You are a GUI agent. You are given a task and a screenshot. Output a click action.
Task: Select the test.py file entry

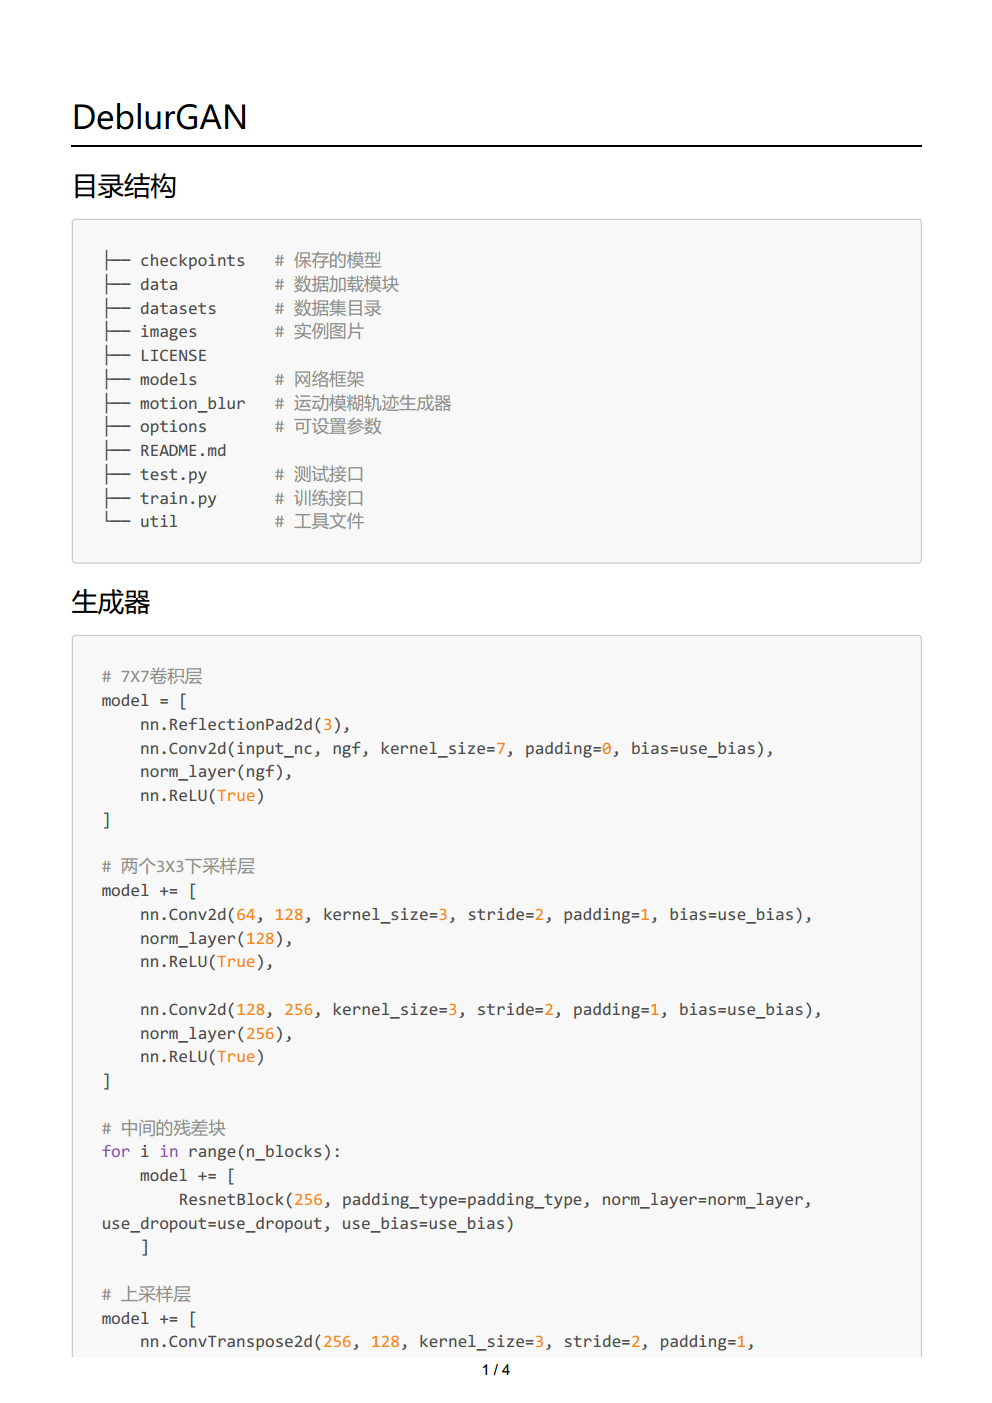click(172, 474)
